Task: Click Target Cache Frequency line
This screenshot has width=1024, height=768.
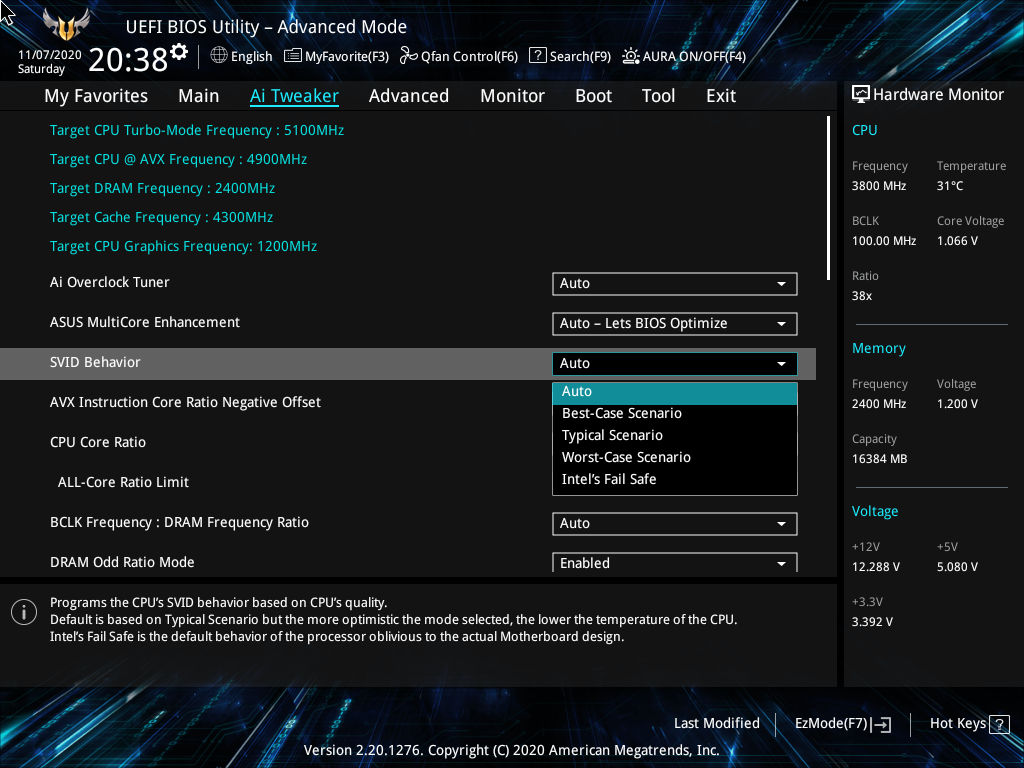Action: pyautogui.click(x=161, y=217)
